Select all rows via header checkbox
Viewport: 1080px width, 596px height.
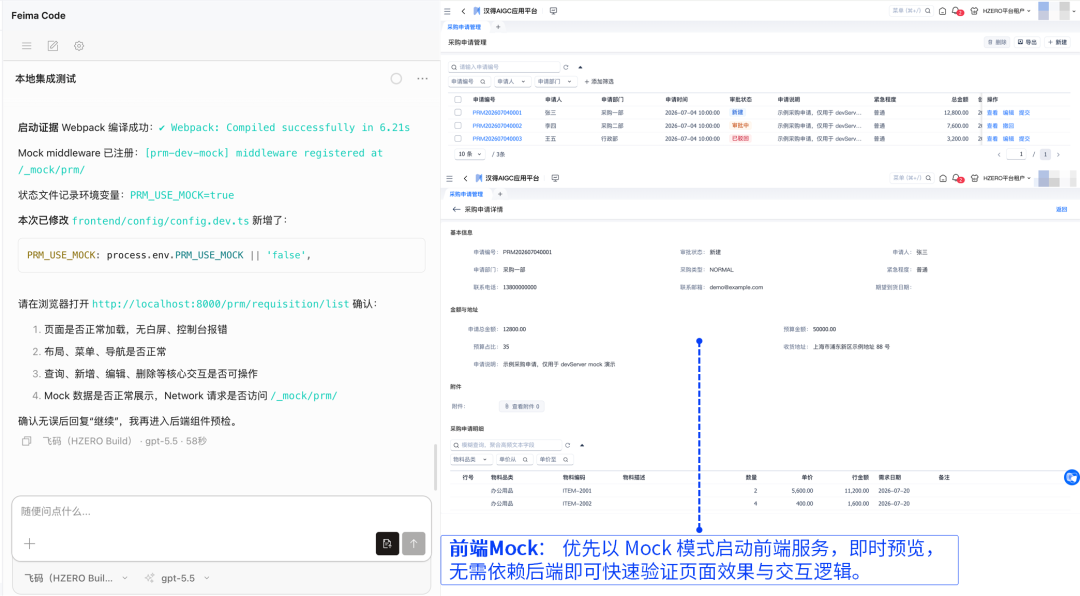[457, 99]
